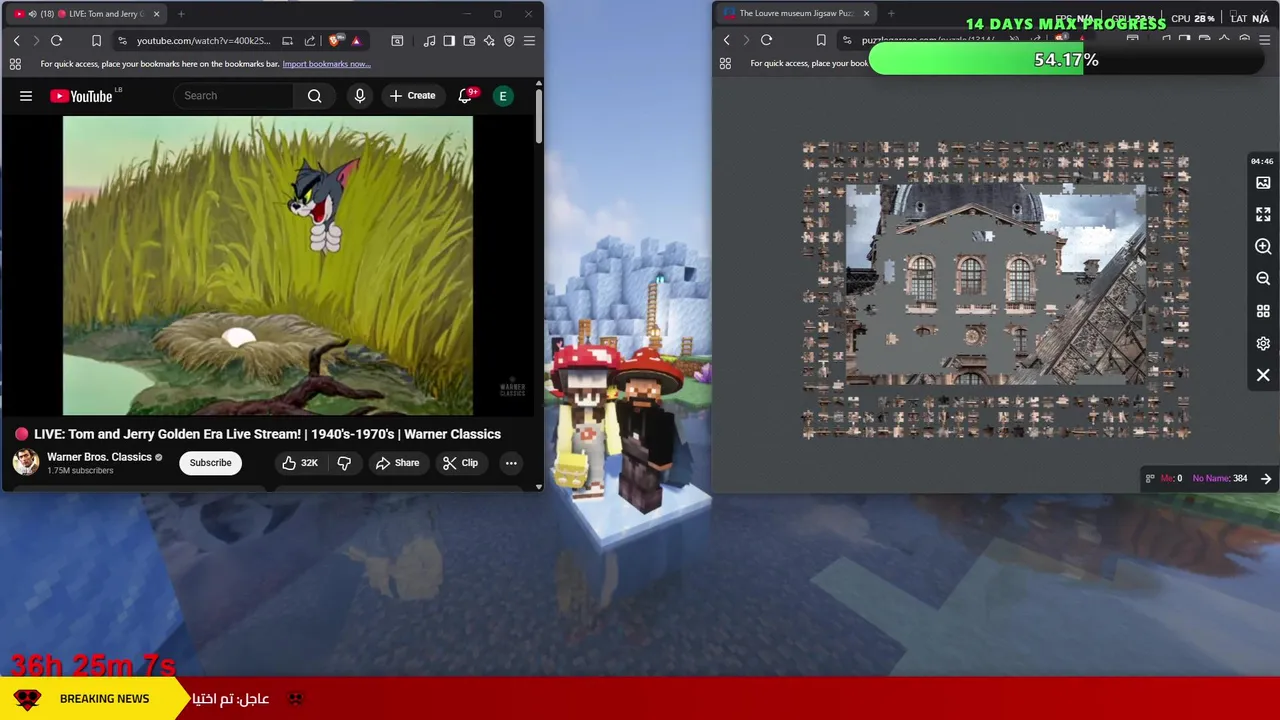Open apps grid on puzzle window bookmarks bar
The width and height of the screenshot is (1280, 720).
tap(725, 64)
